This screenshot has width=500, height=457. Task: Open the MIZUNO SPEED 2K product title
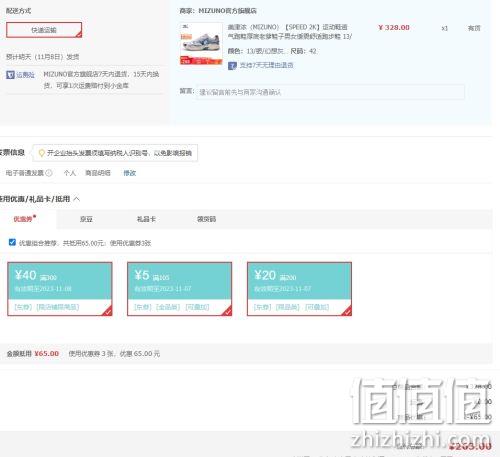coord(289,32)
